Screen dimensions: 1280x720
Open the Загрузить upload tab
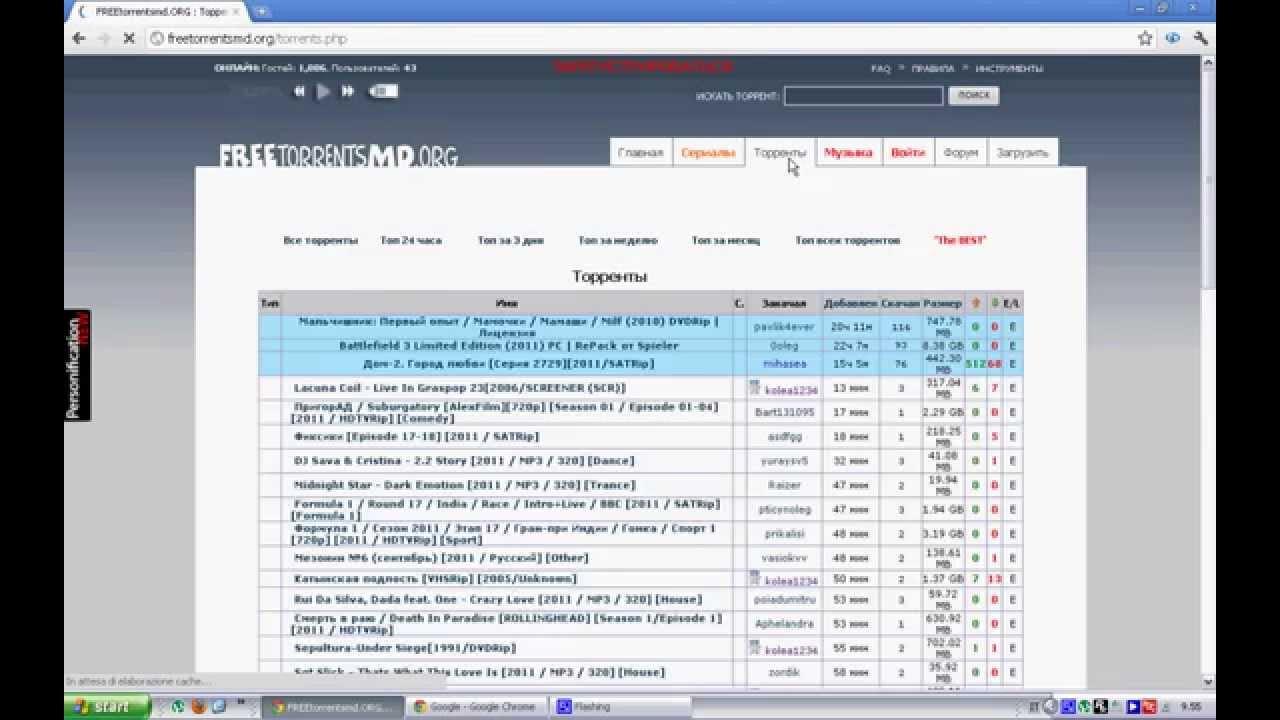coord(1022,153)
